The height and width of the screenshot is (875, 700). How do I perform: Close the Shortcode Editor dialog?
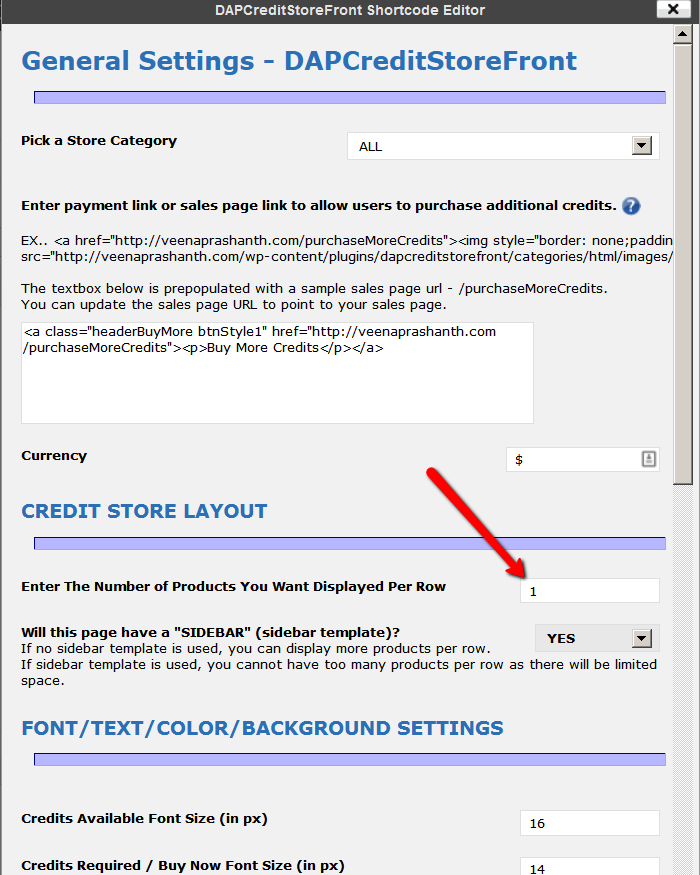pos(670,10)
